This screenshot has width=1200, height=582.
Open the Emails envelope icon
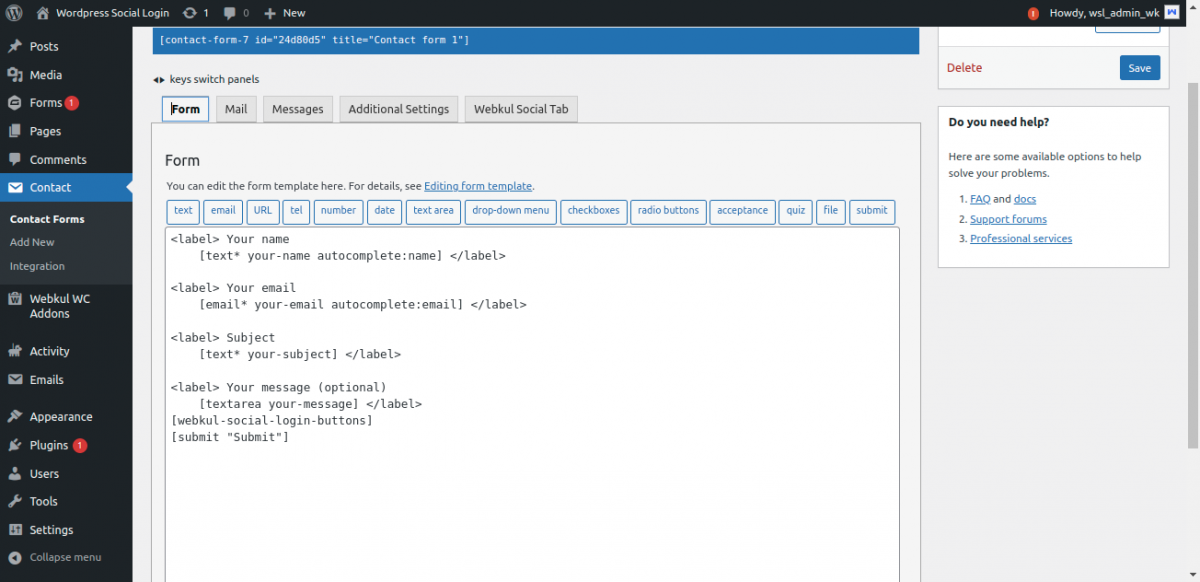click(x=15, y=380)
